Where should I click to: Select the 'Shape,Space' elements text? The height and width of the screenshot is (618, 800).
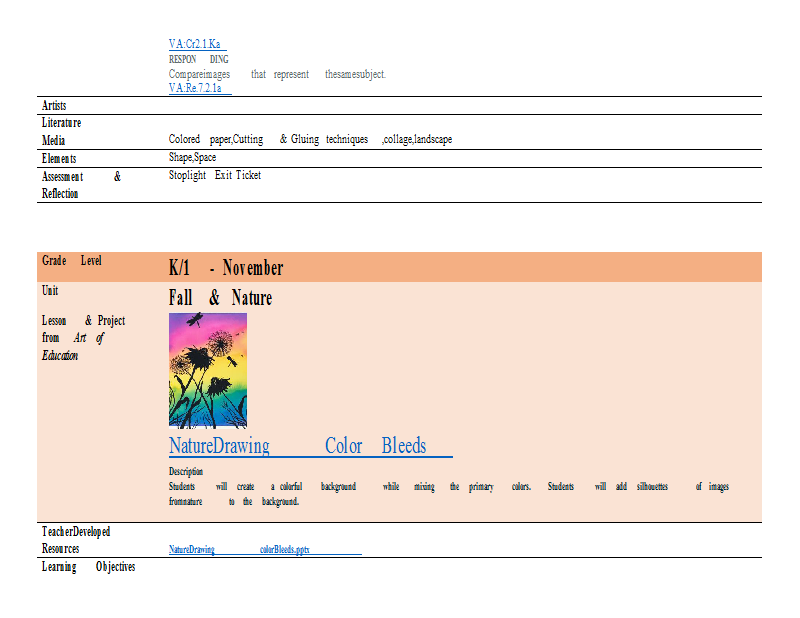point(192,157)
